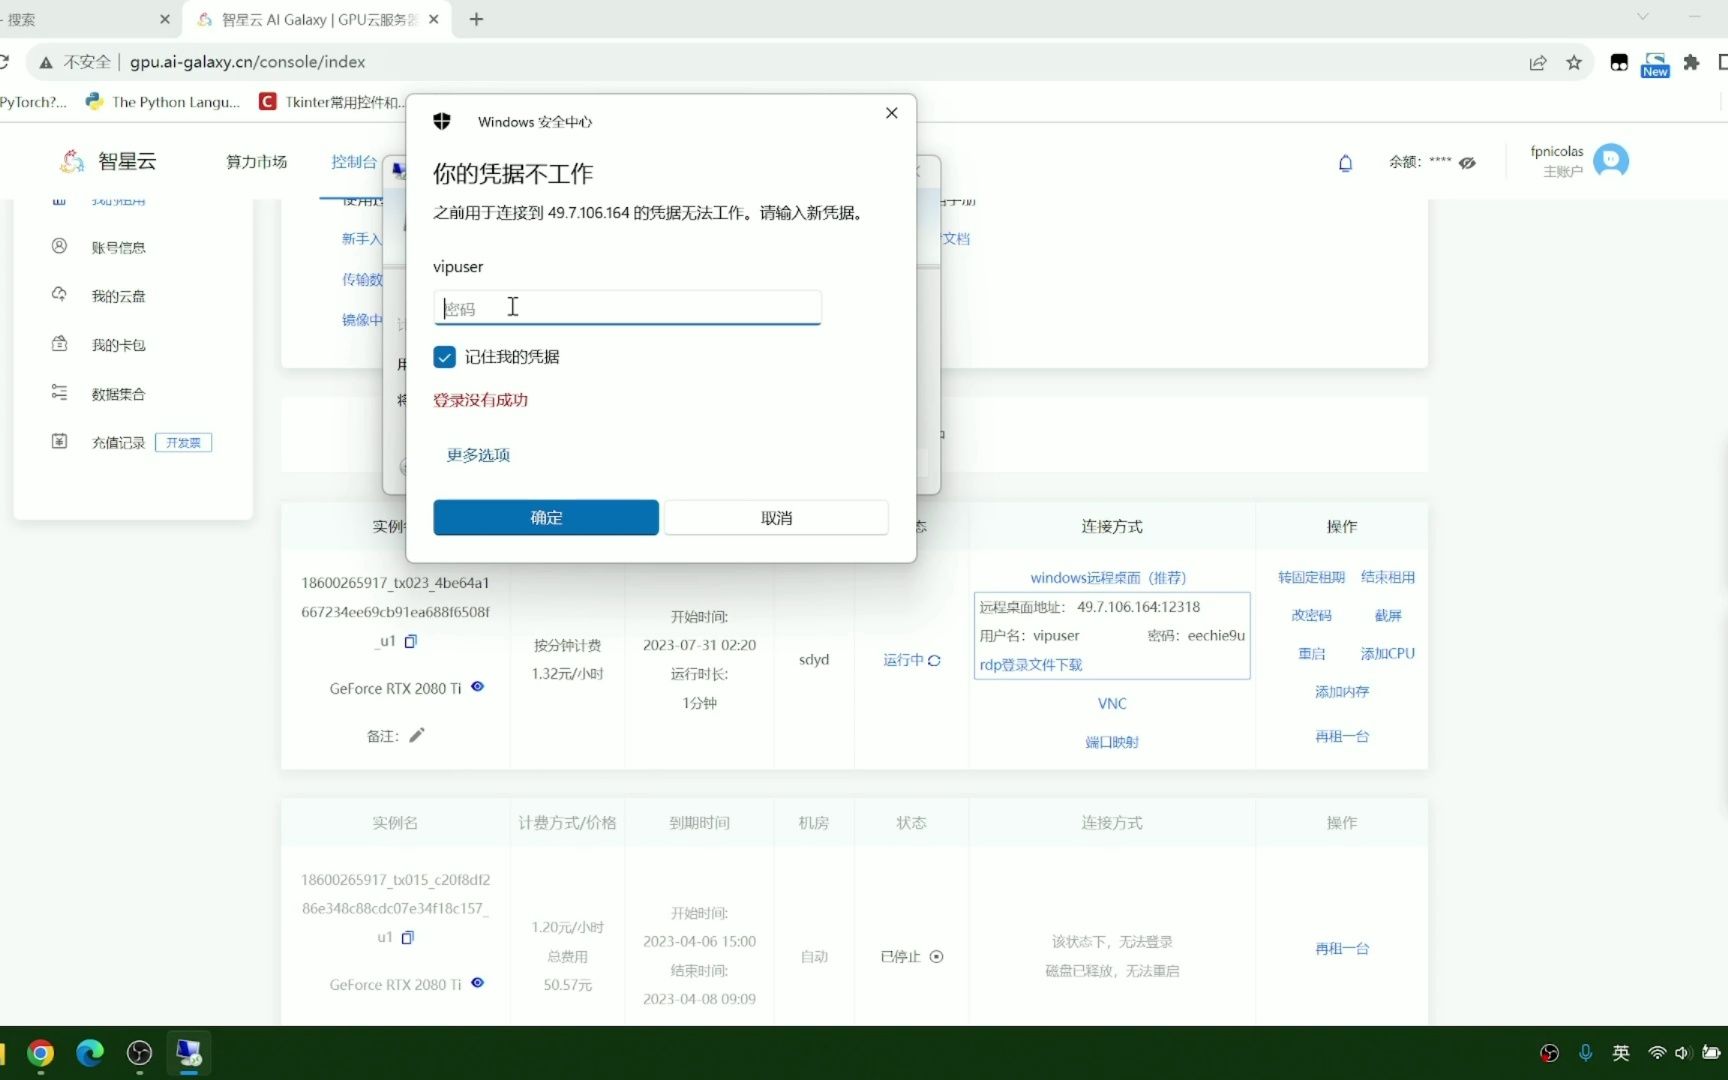Click 再租一台 for the running instance
Screen dimensions: 1728x1080
coord(1342,736)
